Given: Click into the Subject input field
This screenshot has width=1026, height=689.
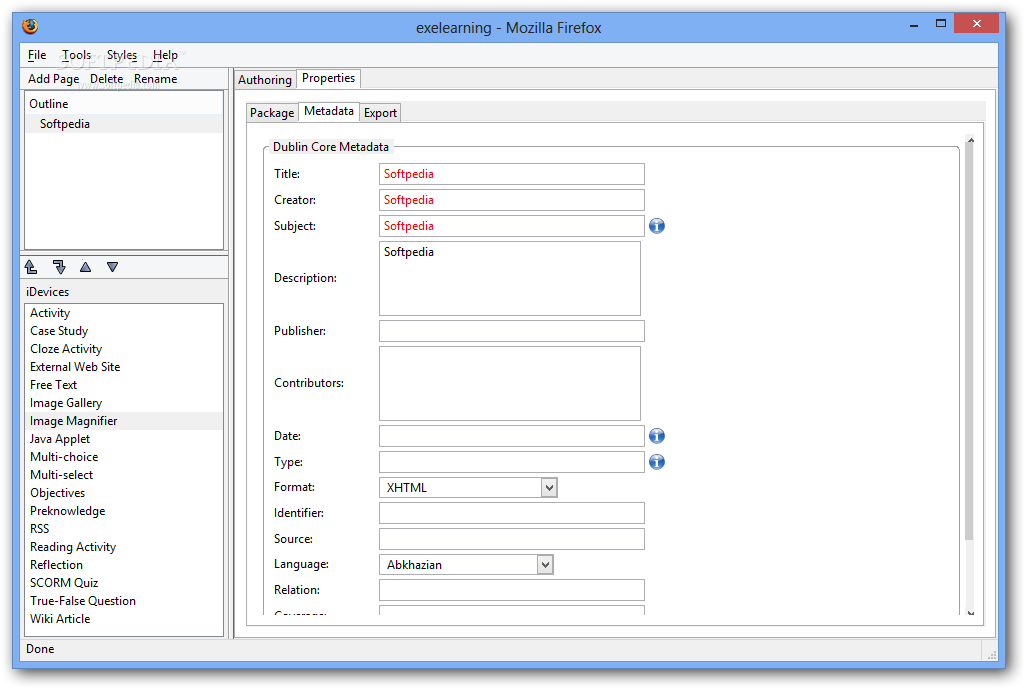Looking at the screenshot, I should [x=512, y=226].
